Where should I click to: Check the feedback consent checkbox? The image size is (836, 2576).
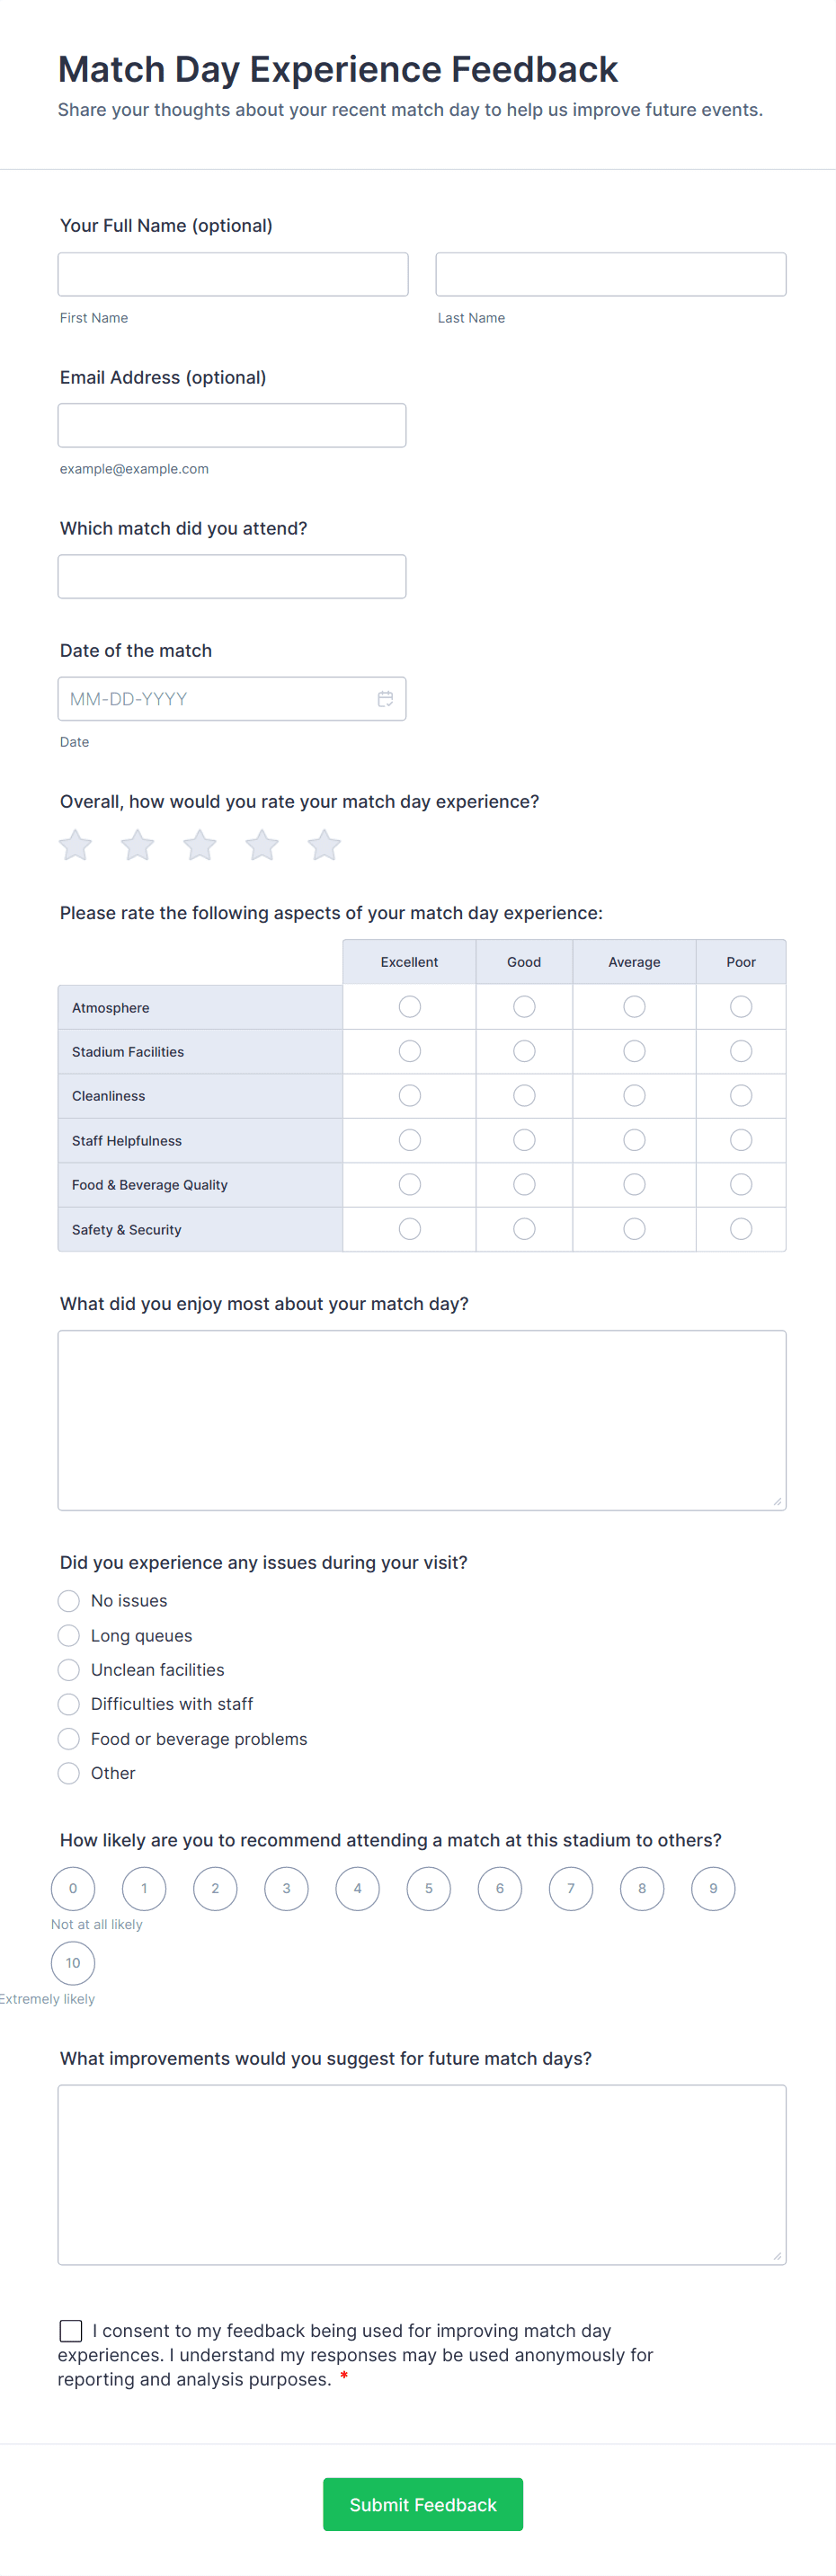(x=71, y=2331)
